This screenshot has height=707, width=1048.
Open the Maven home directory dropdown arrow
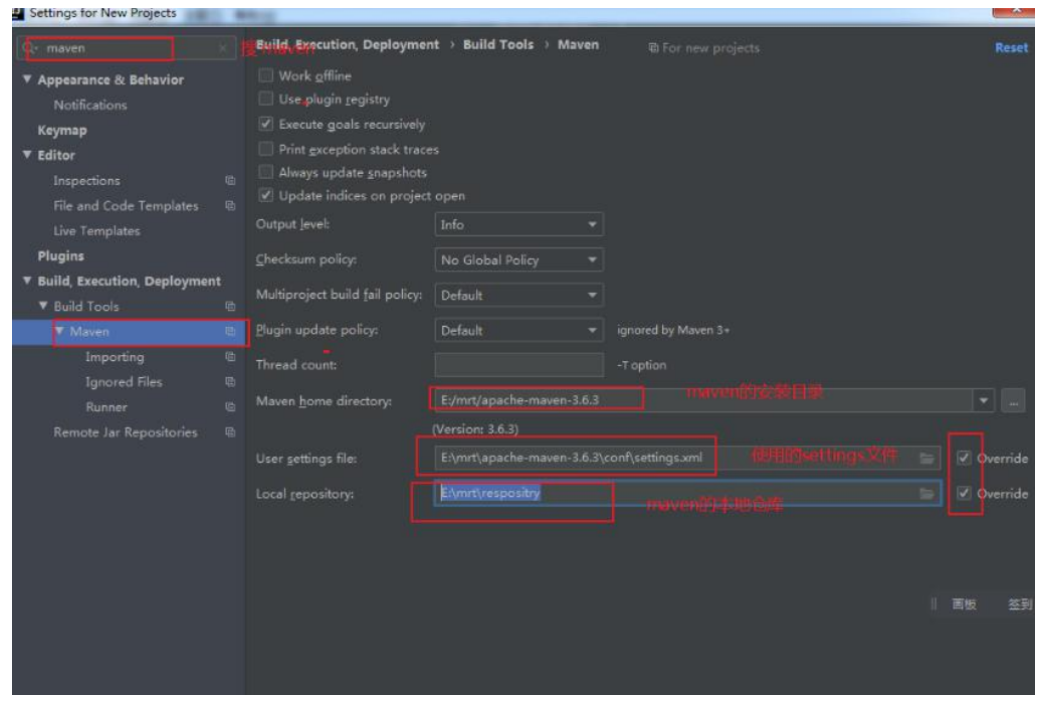click(x=983, y=401)
